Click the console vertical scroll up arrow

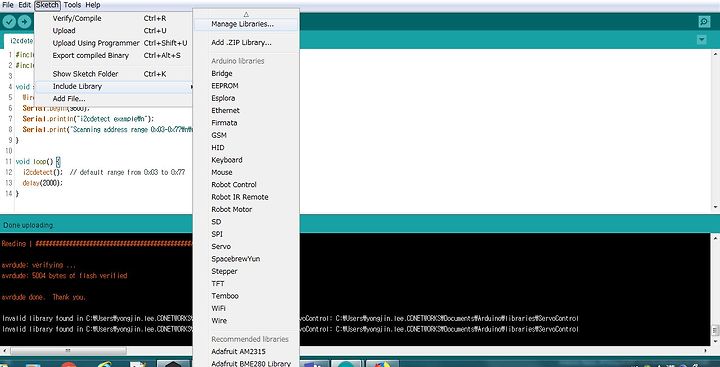pos(715,238)
